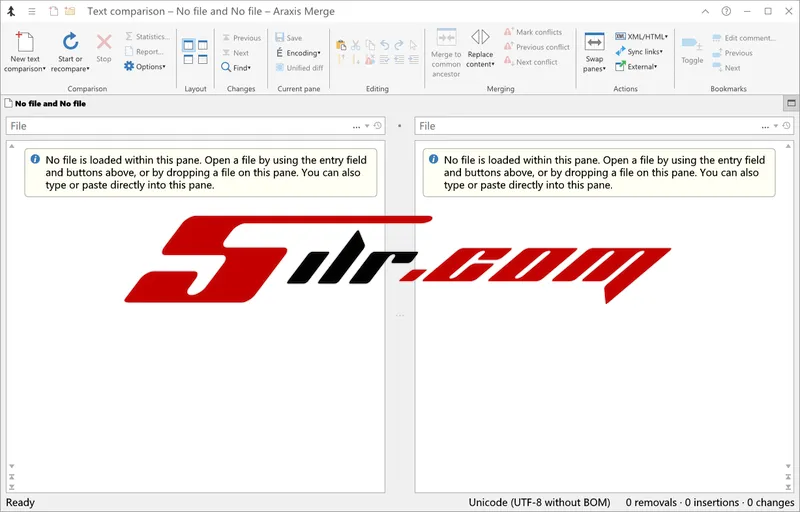This screenshot has height=512, width=800.
Task: Select two-way horizontal layout
Action: click(188, 60)
